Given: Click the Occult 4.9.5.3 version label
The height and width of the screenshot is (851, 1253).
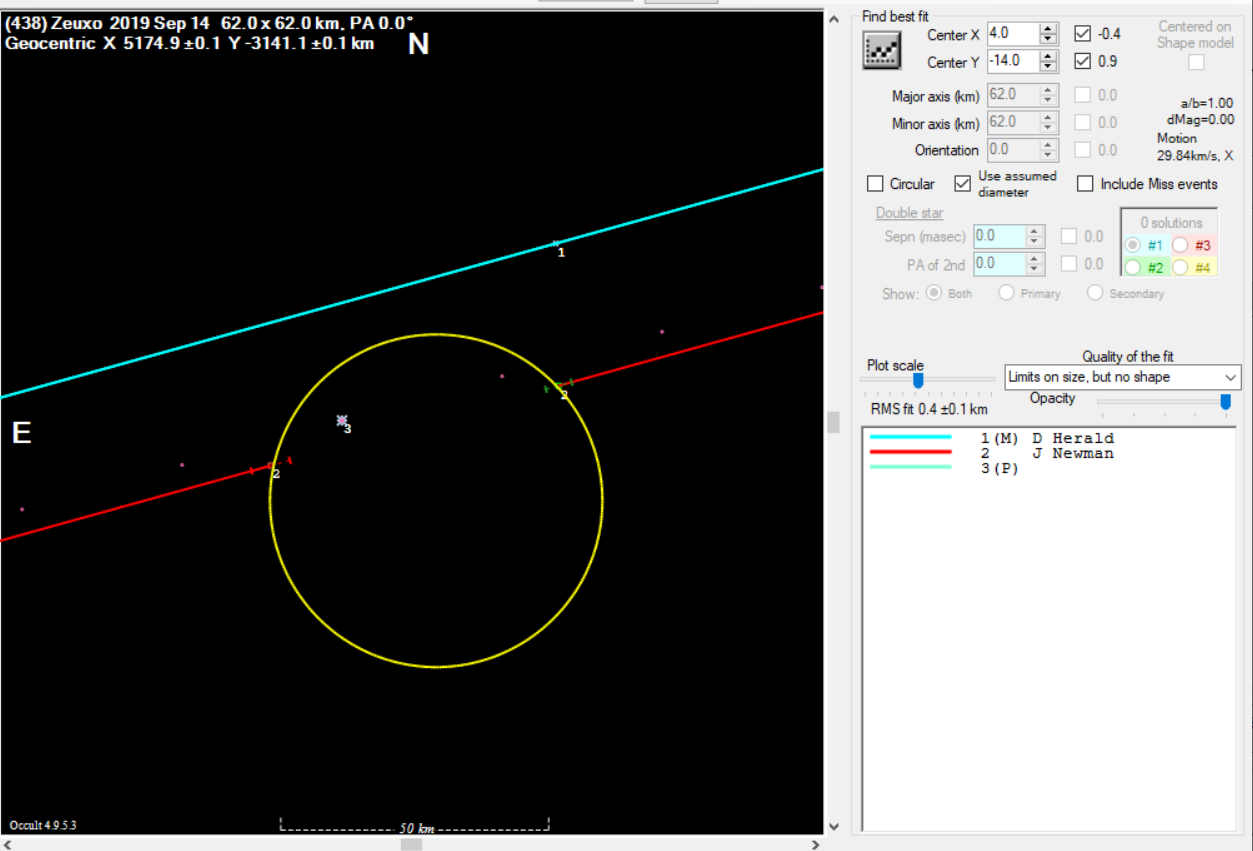Looking at the screenshot, I should [43, 825].
